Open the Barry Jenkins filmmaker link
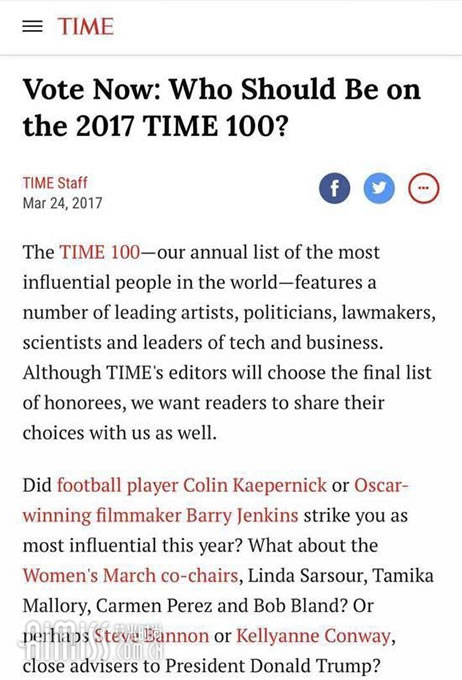 click(215, 500)
